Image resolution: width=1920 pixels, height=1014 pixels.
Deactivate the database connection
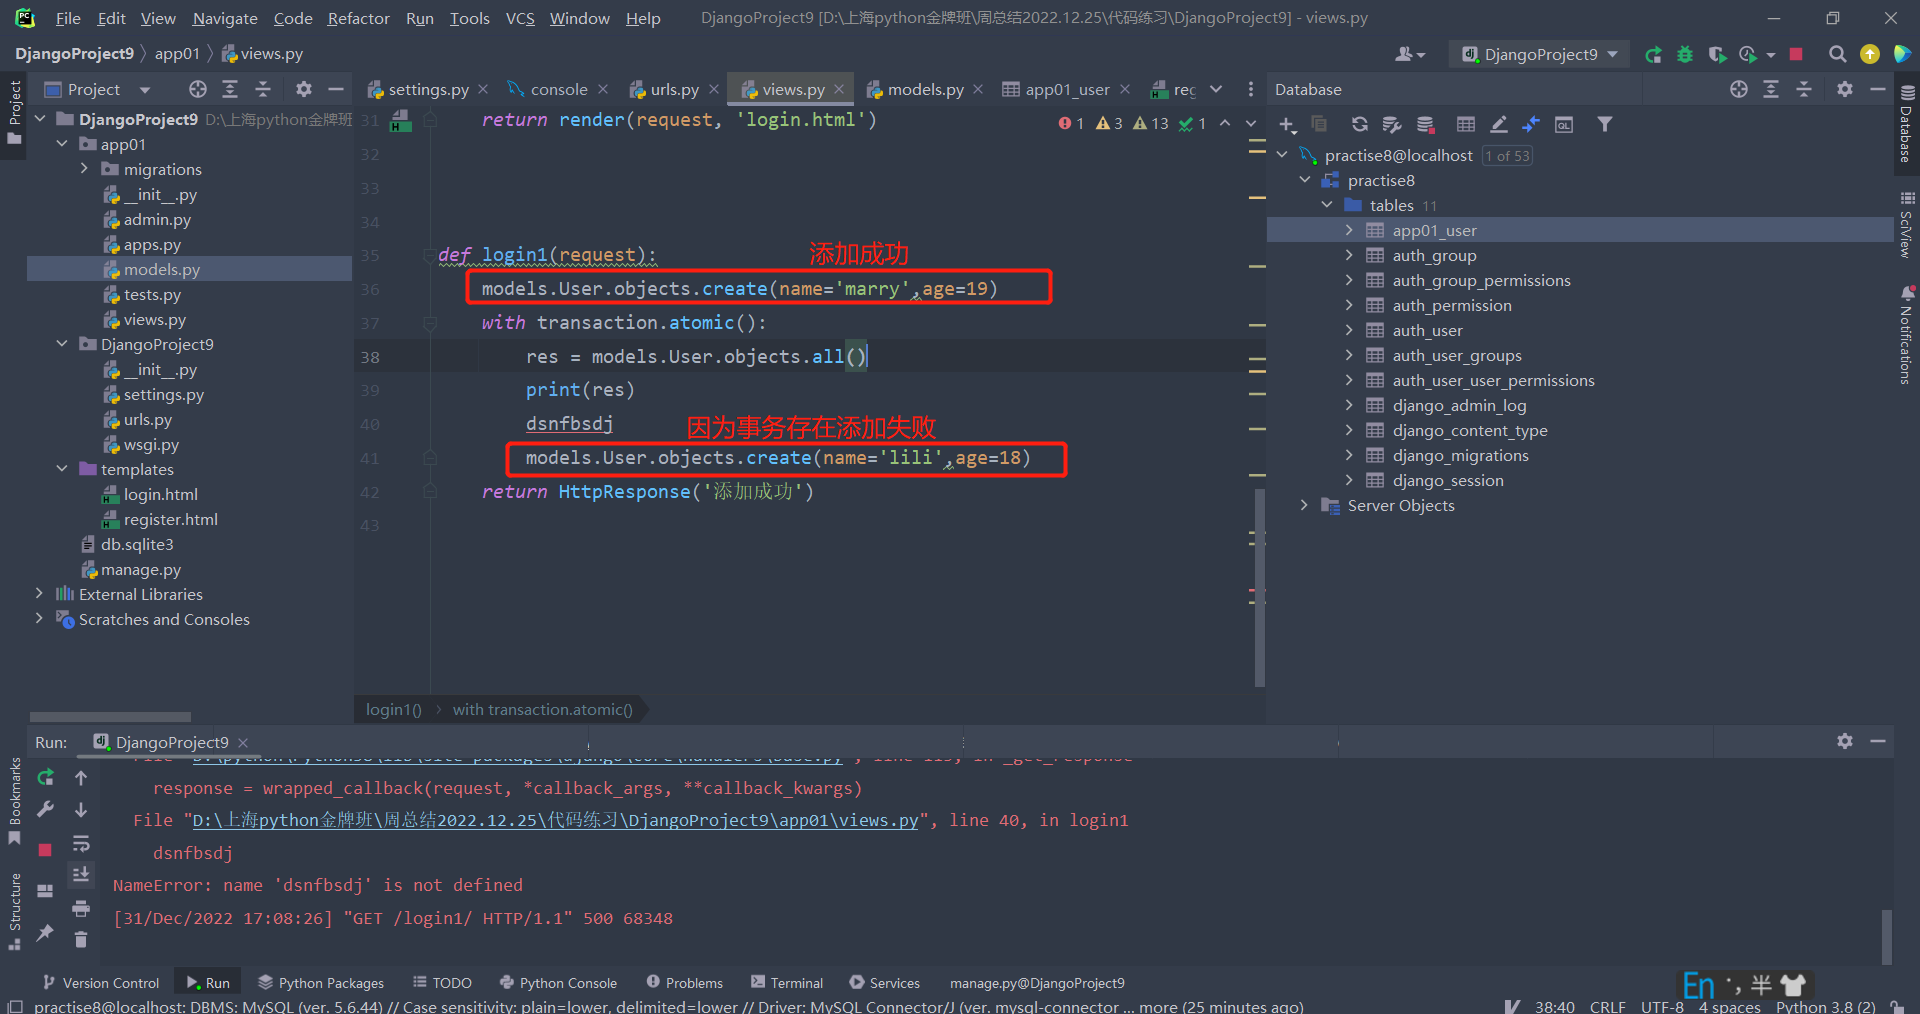click(1425, 124)
